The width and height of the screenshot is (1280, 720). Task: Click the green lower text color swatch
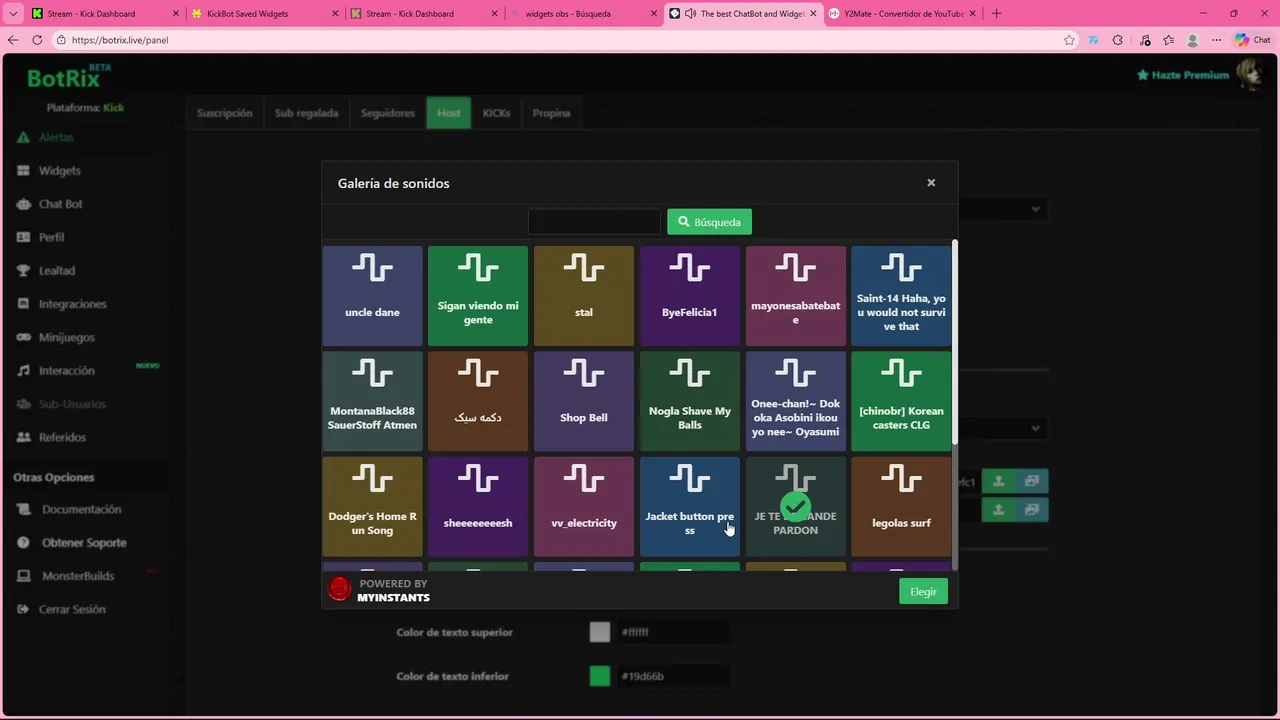coord(599,676)
